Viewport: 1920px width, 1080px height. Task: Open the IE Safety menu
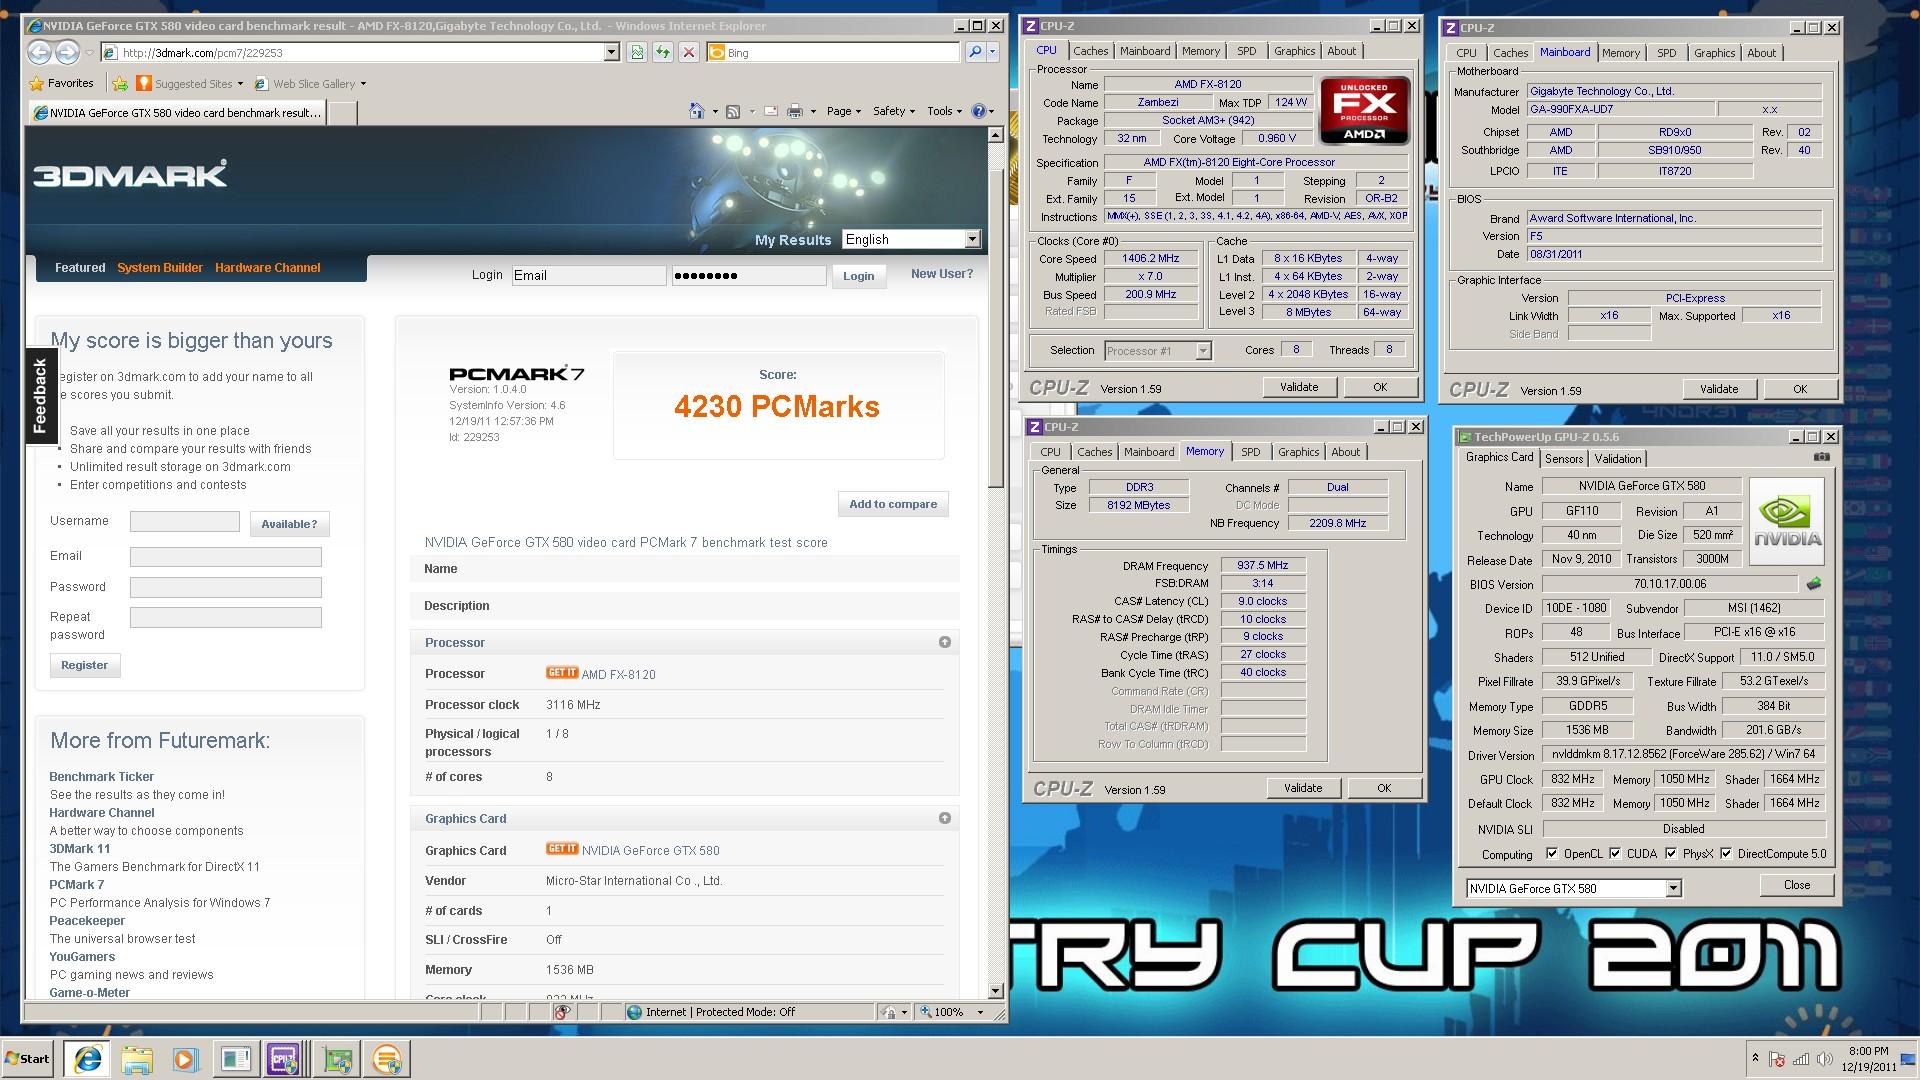893,111
